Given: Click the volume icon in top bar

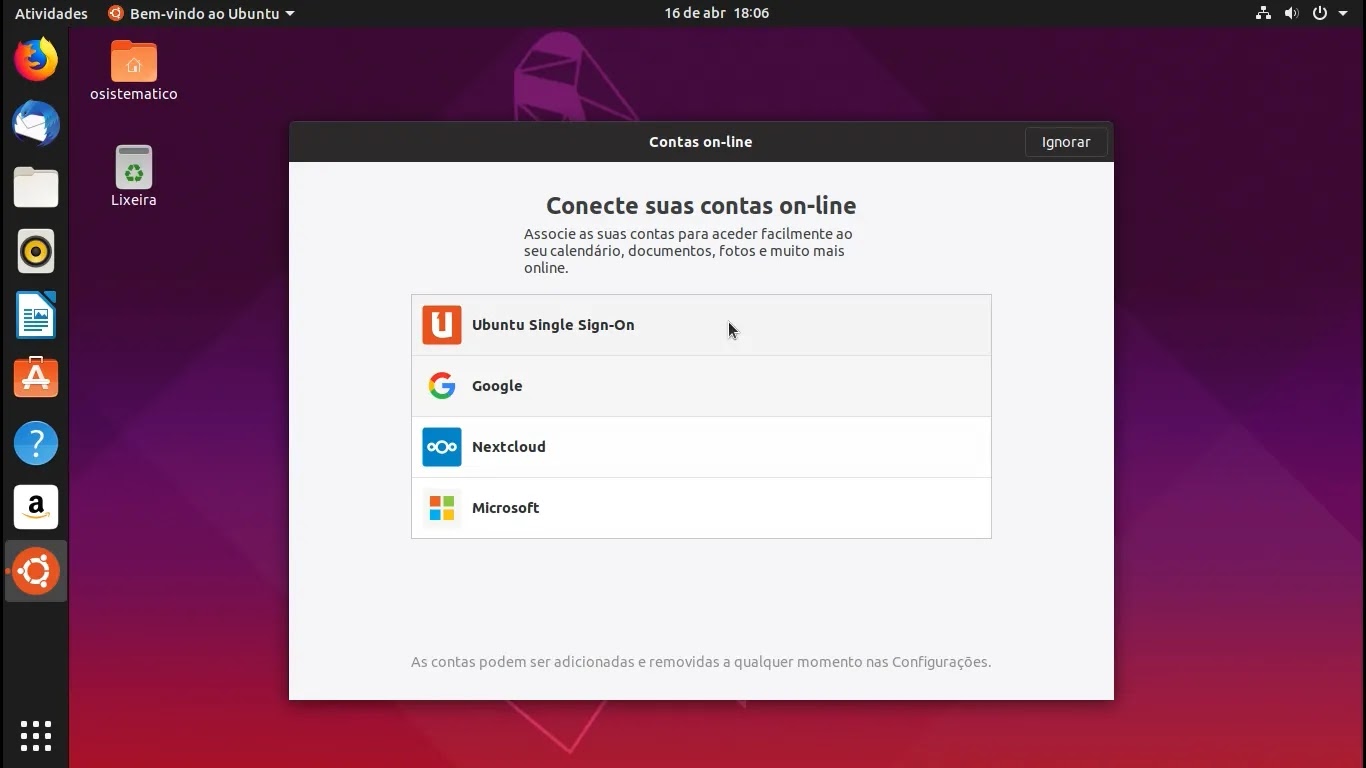Looking at the screenshot, I should [x=1291, y=13].
